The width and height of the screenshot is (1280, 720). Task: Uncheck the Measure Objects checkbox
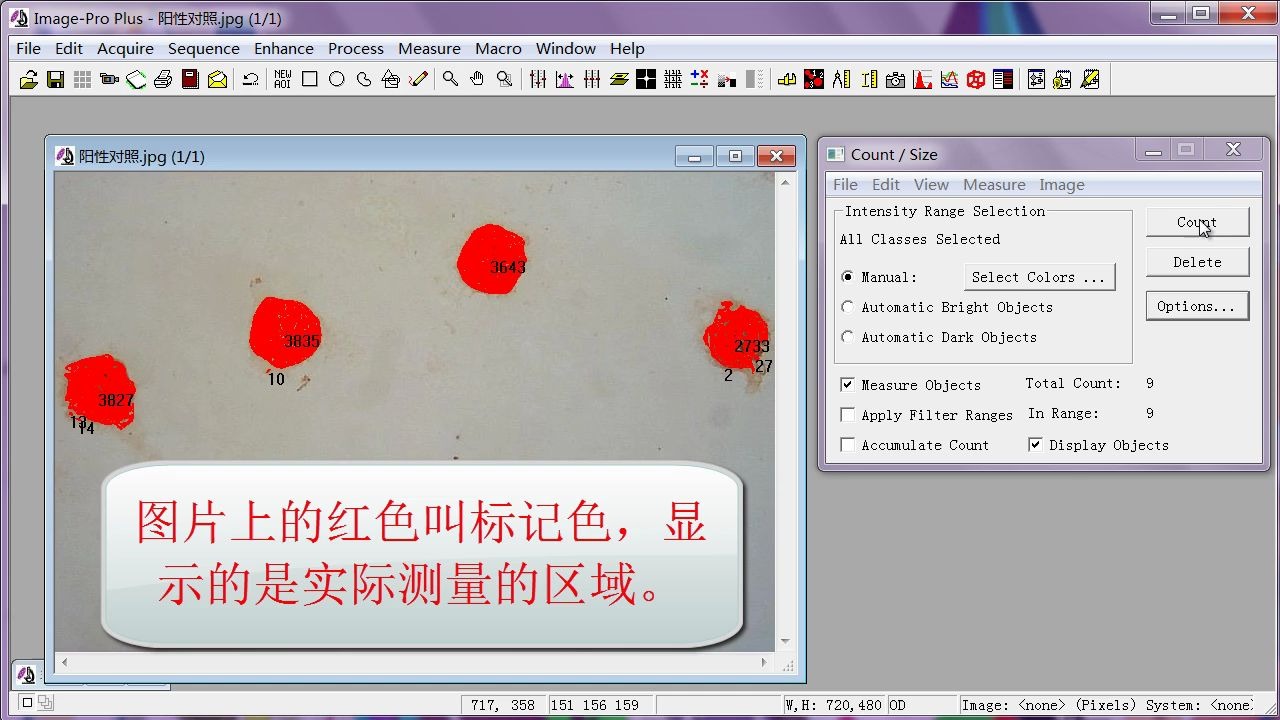(x=847, y=384)
